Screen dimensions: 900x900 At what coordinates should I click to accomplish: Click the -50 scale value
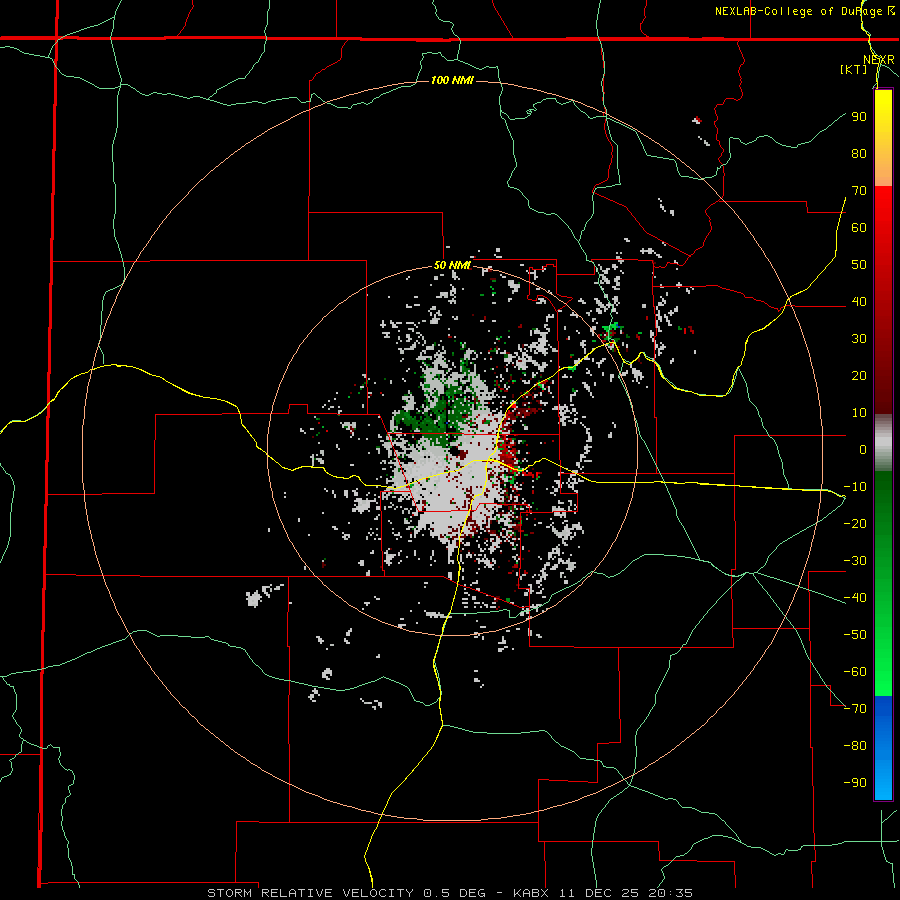[855, 635]
